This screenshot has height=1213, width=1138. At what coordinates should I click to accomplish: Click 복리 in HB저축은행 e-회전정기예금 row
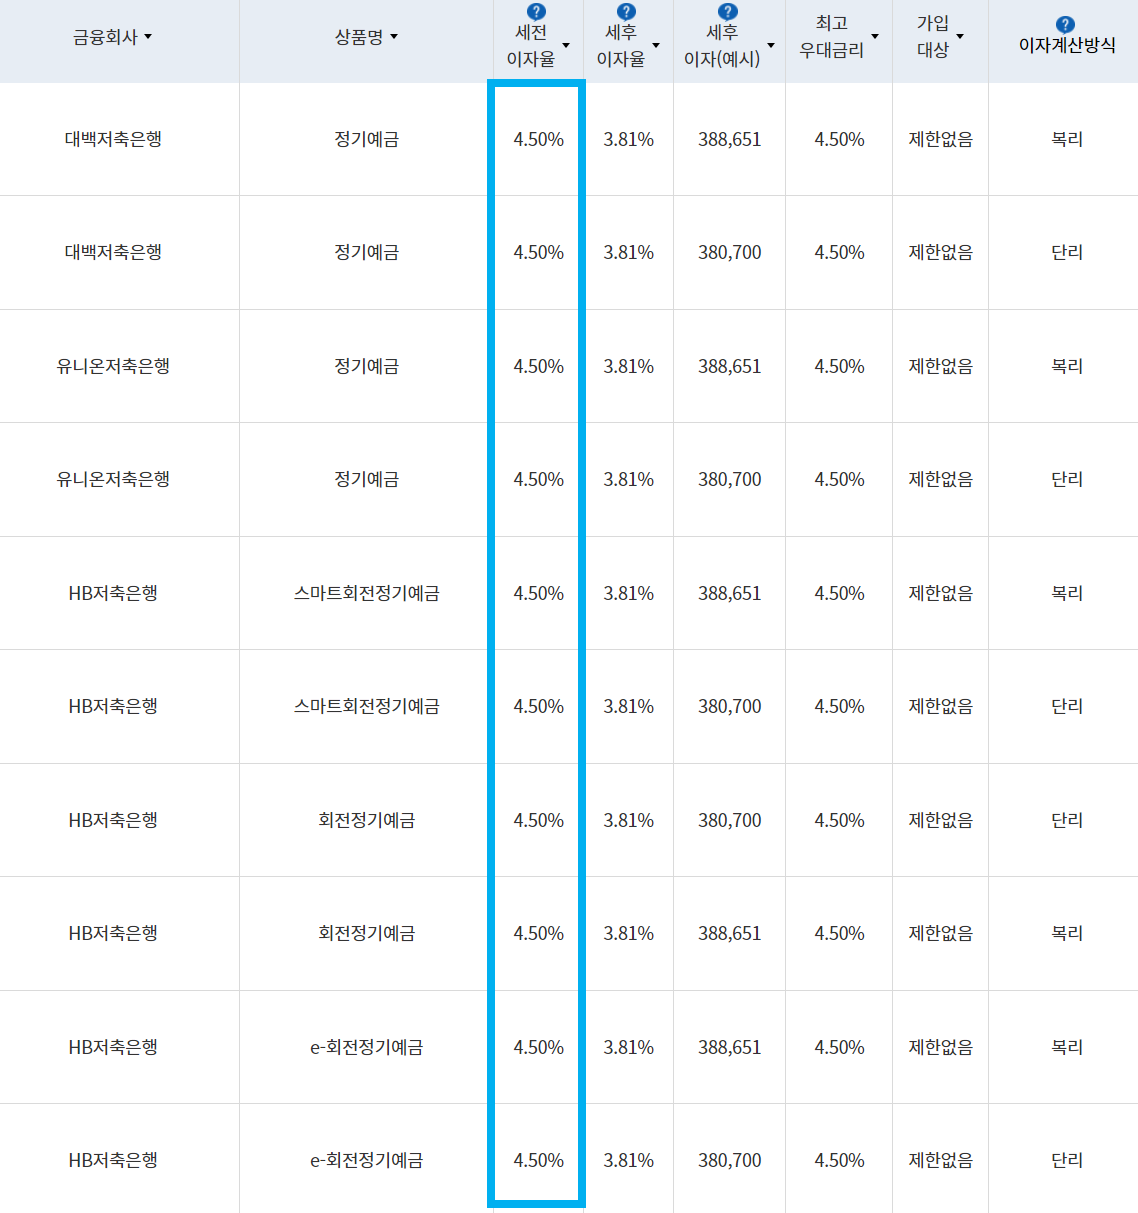pyautogui.click(x=1067, y=1047)
